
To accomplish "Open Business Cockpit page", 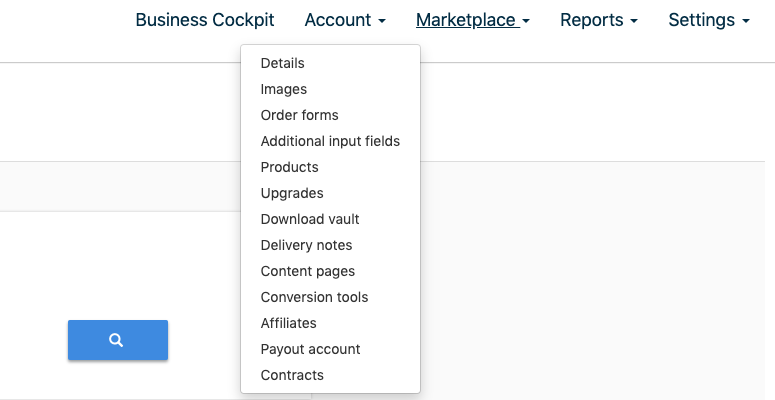I will click(204, 20).
